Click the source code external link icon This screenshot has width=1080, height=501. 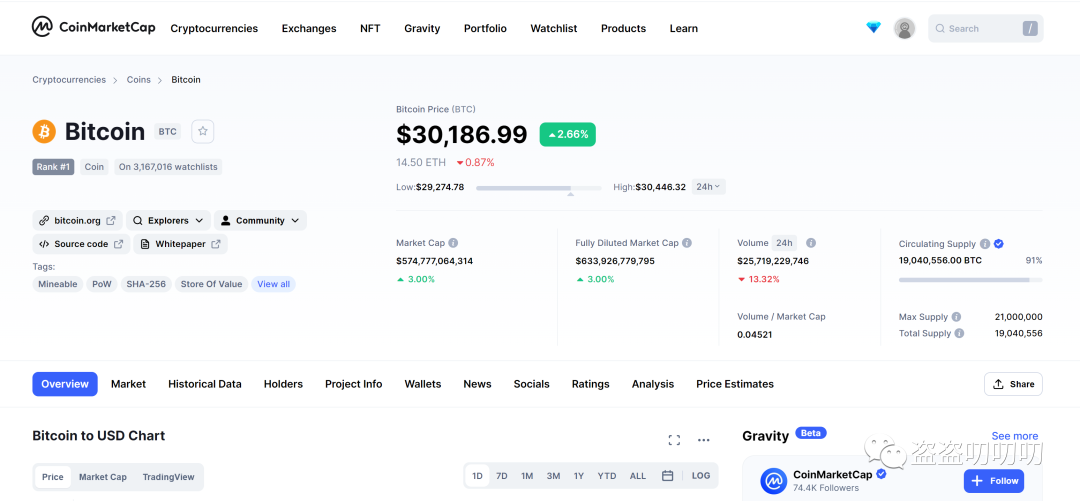(x=118, y=244)
